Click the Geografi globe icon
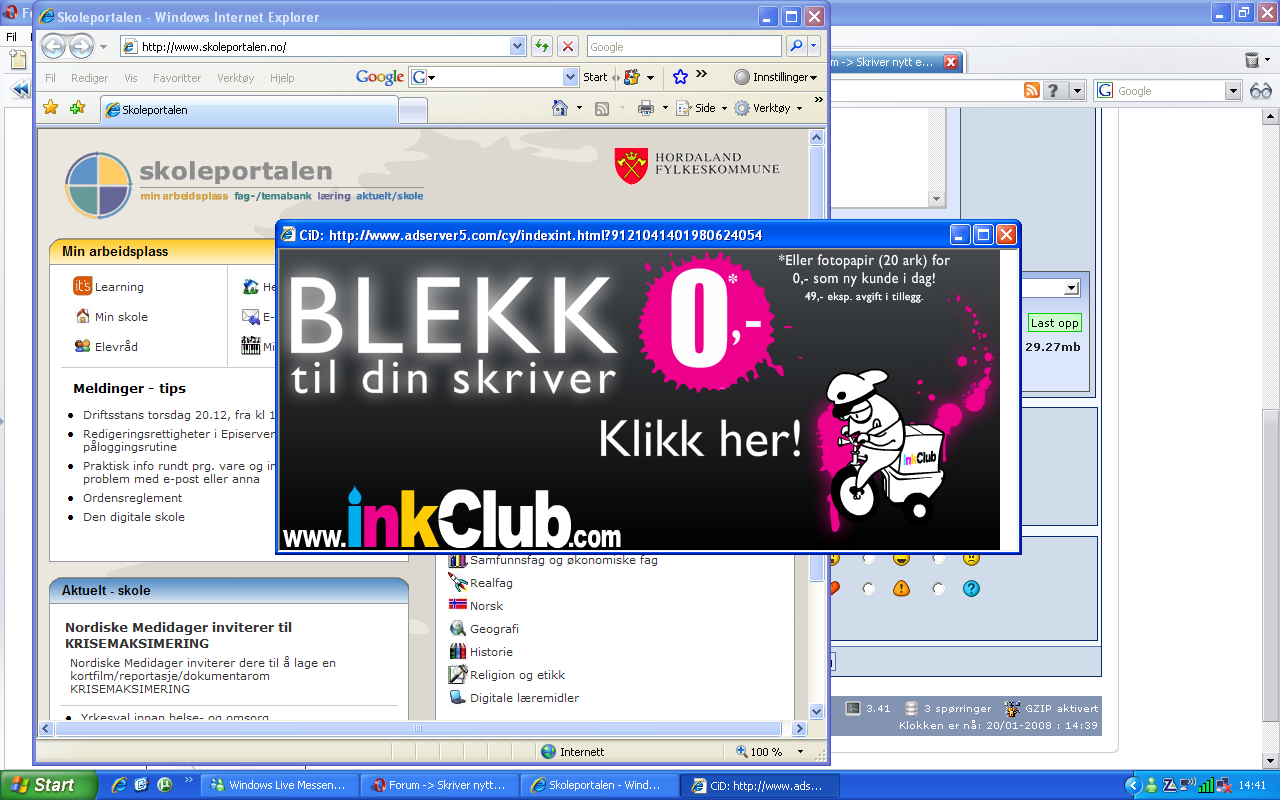1280x800 pixels. tap(458, 628)
